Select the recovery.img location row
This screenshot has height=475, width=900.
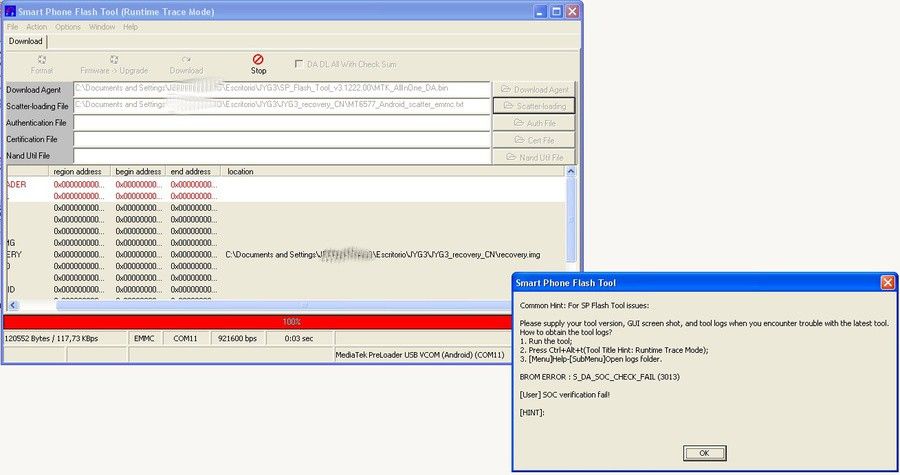point(382,255)
